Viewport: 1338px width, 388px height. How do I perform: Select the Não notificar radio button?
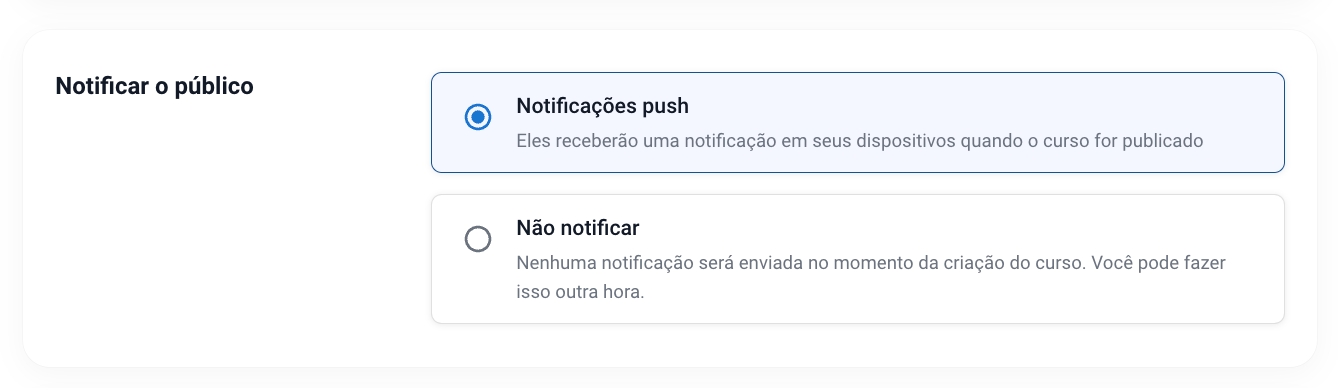coord(478,239)
